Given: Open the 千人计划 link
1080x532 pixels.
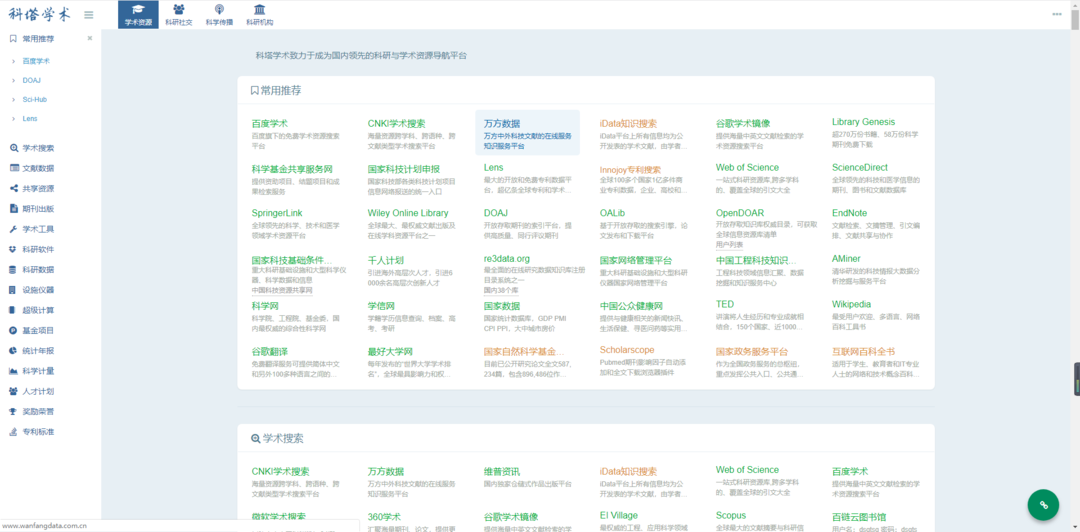Looking at the screenshot, I should (x=386, y=260).
